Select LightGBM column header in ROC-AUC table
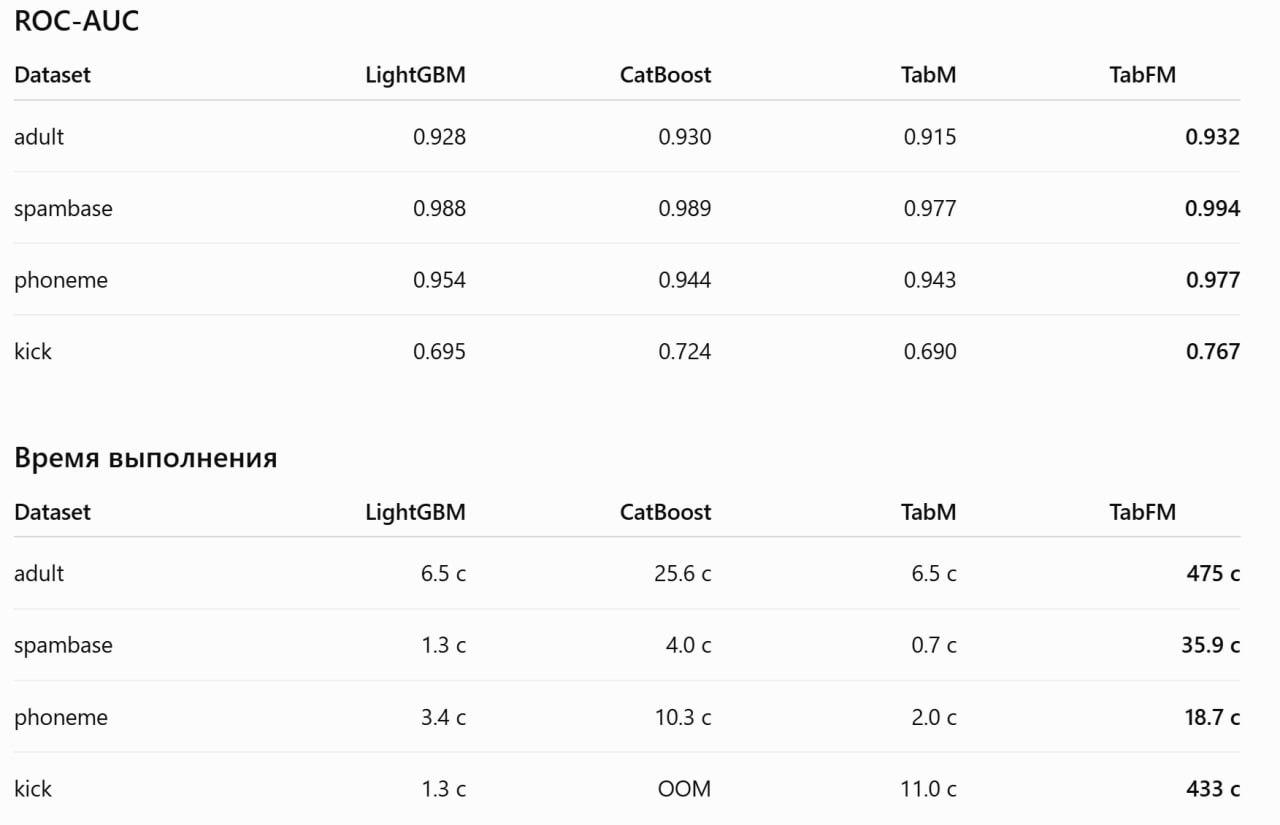This screenshot has height=825, width=1280. [415, 75]
